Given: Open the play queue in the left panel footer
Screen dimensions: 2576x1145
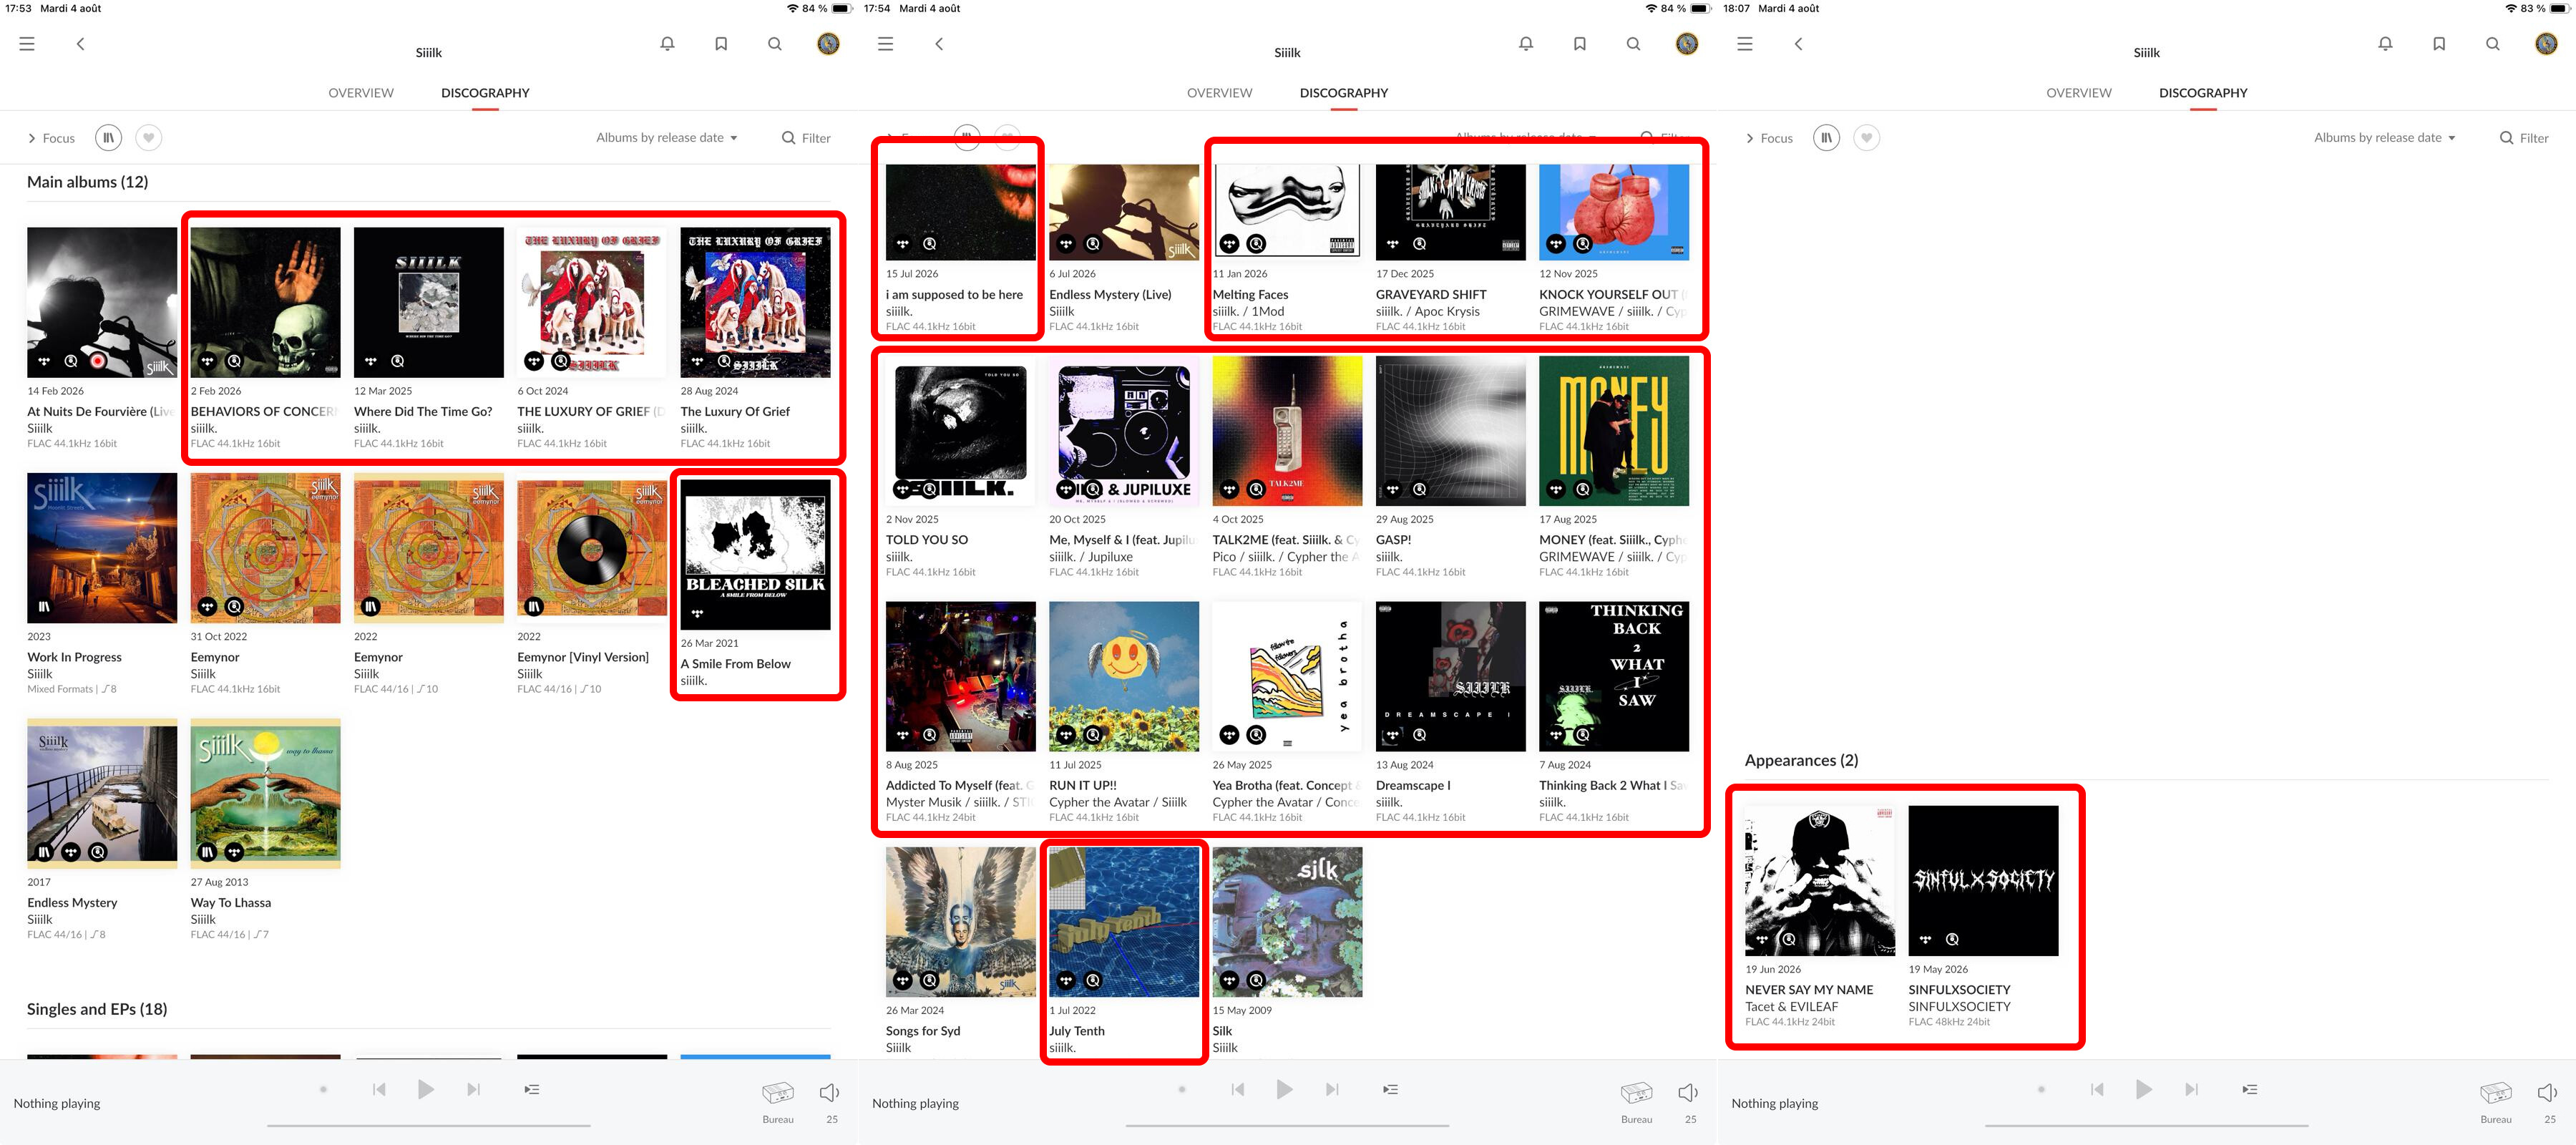Looking at the screenshot, I should (x=532, y=1089).
